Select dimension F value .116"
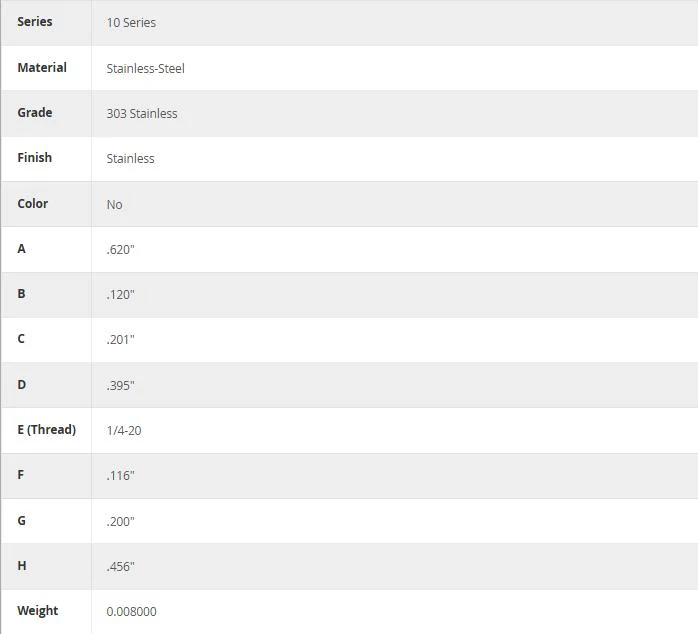698x634 pixels. (x=120, y=476)
